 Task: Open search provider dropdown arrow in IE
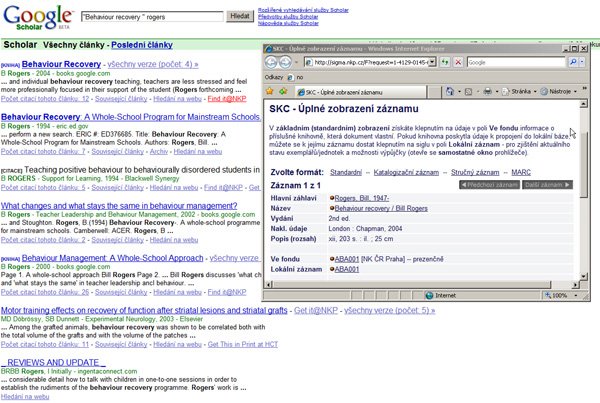(582, 62)
